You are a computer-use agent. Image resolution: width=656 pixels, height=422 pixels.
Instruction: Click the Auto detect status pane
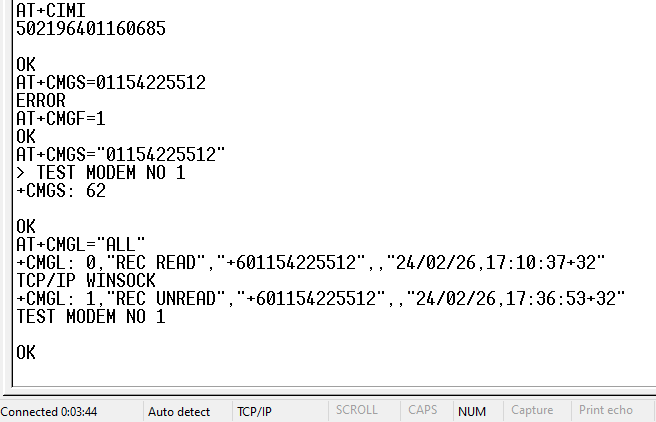(179, 411)
